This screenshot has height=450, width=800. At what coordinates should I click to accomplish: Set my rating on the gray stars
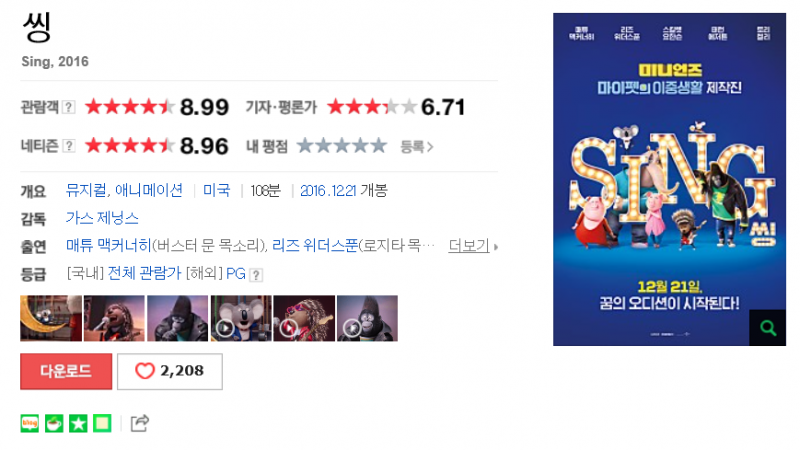341,146
